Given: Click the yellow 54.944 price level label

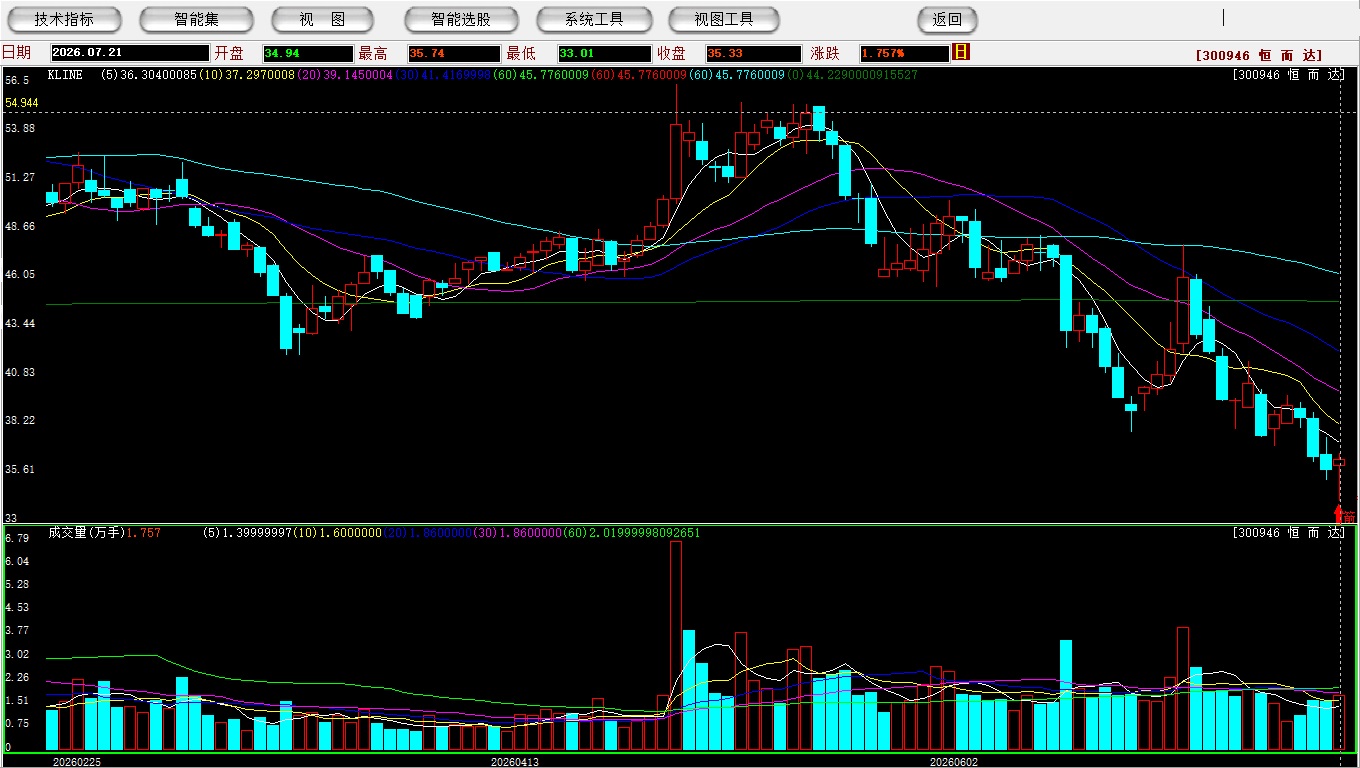Looking at the screenshot, I should 22,103.
